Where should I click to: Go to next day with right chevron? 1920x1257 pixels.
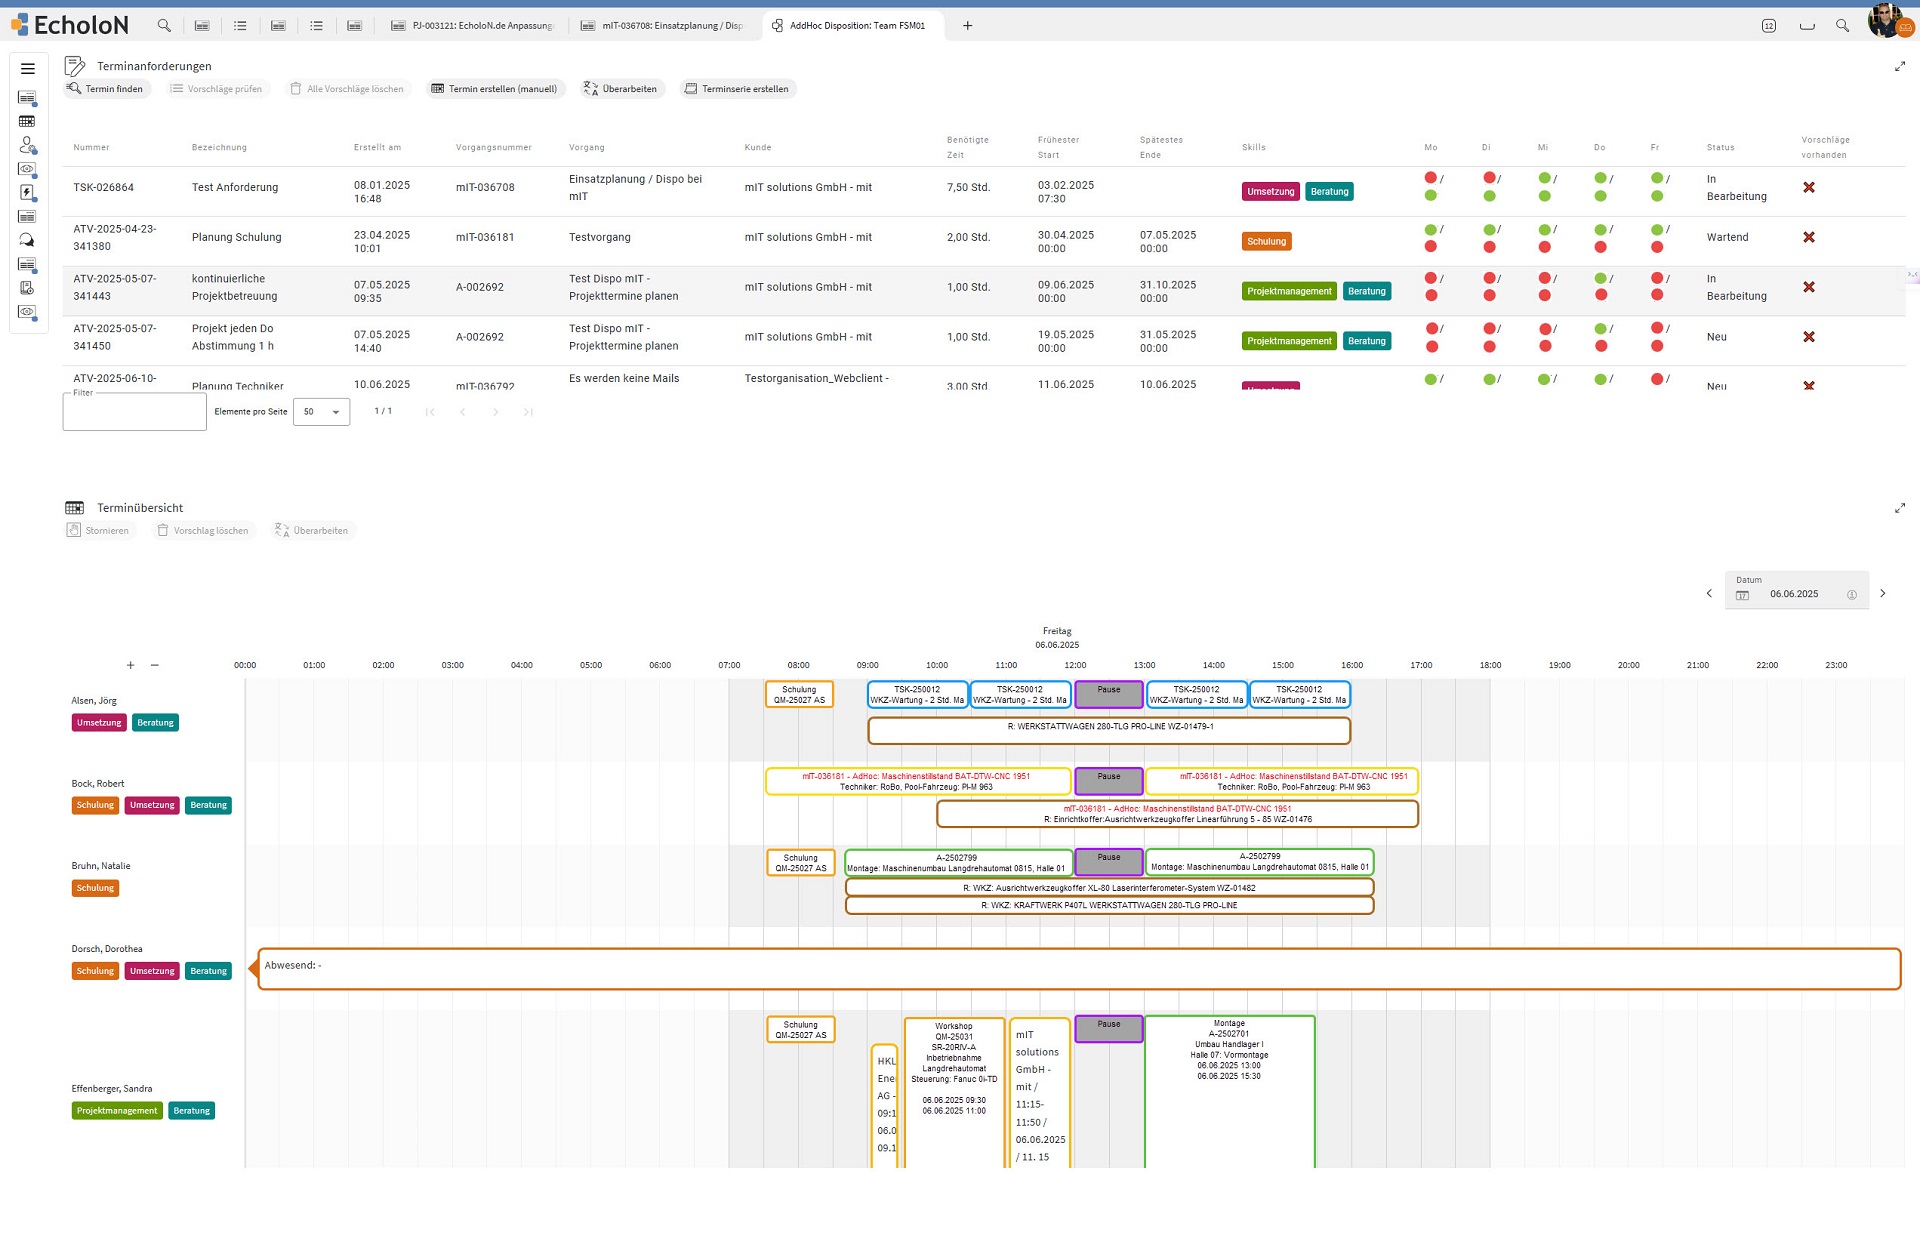pyautogui.click(x=1882, y=594)
